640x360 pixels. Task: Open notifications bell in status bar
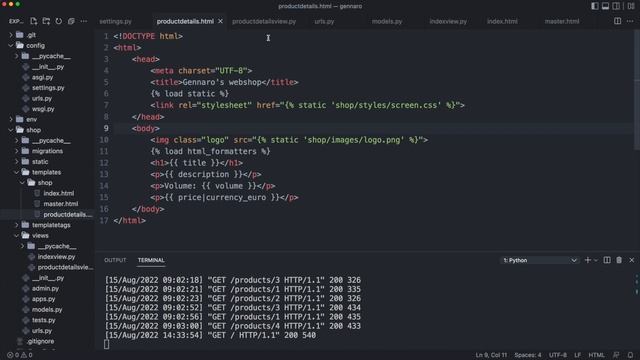point(630,355)
